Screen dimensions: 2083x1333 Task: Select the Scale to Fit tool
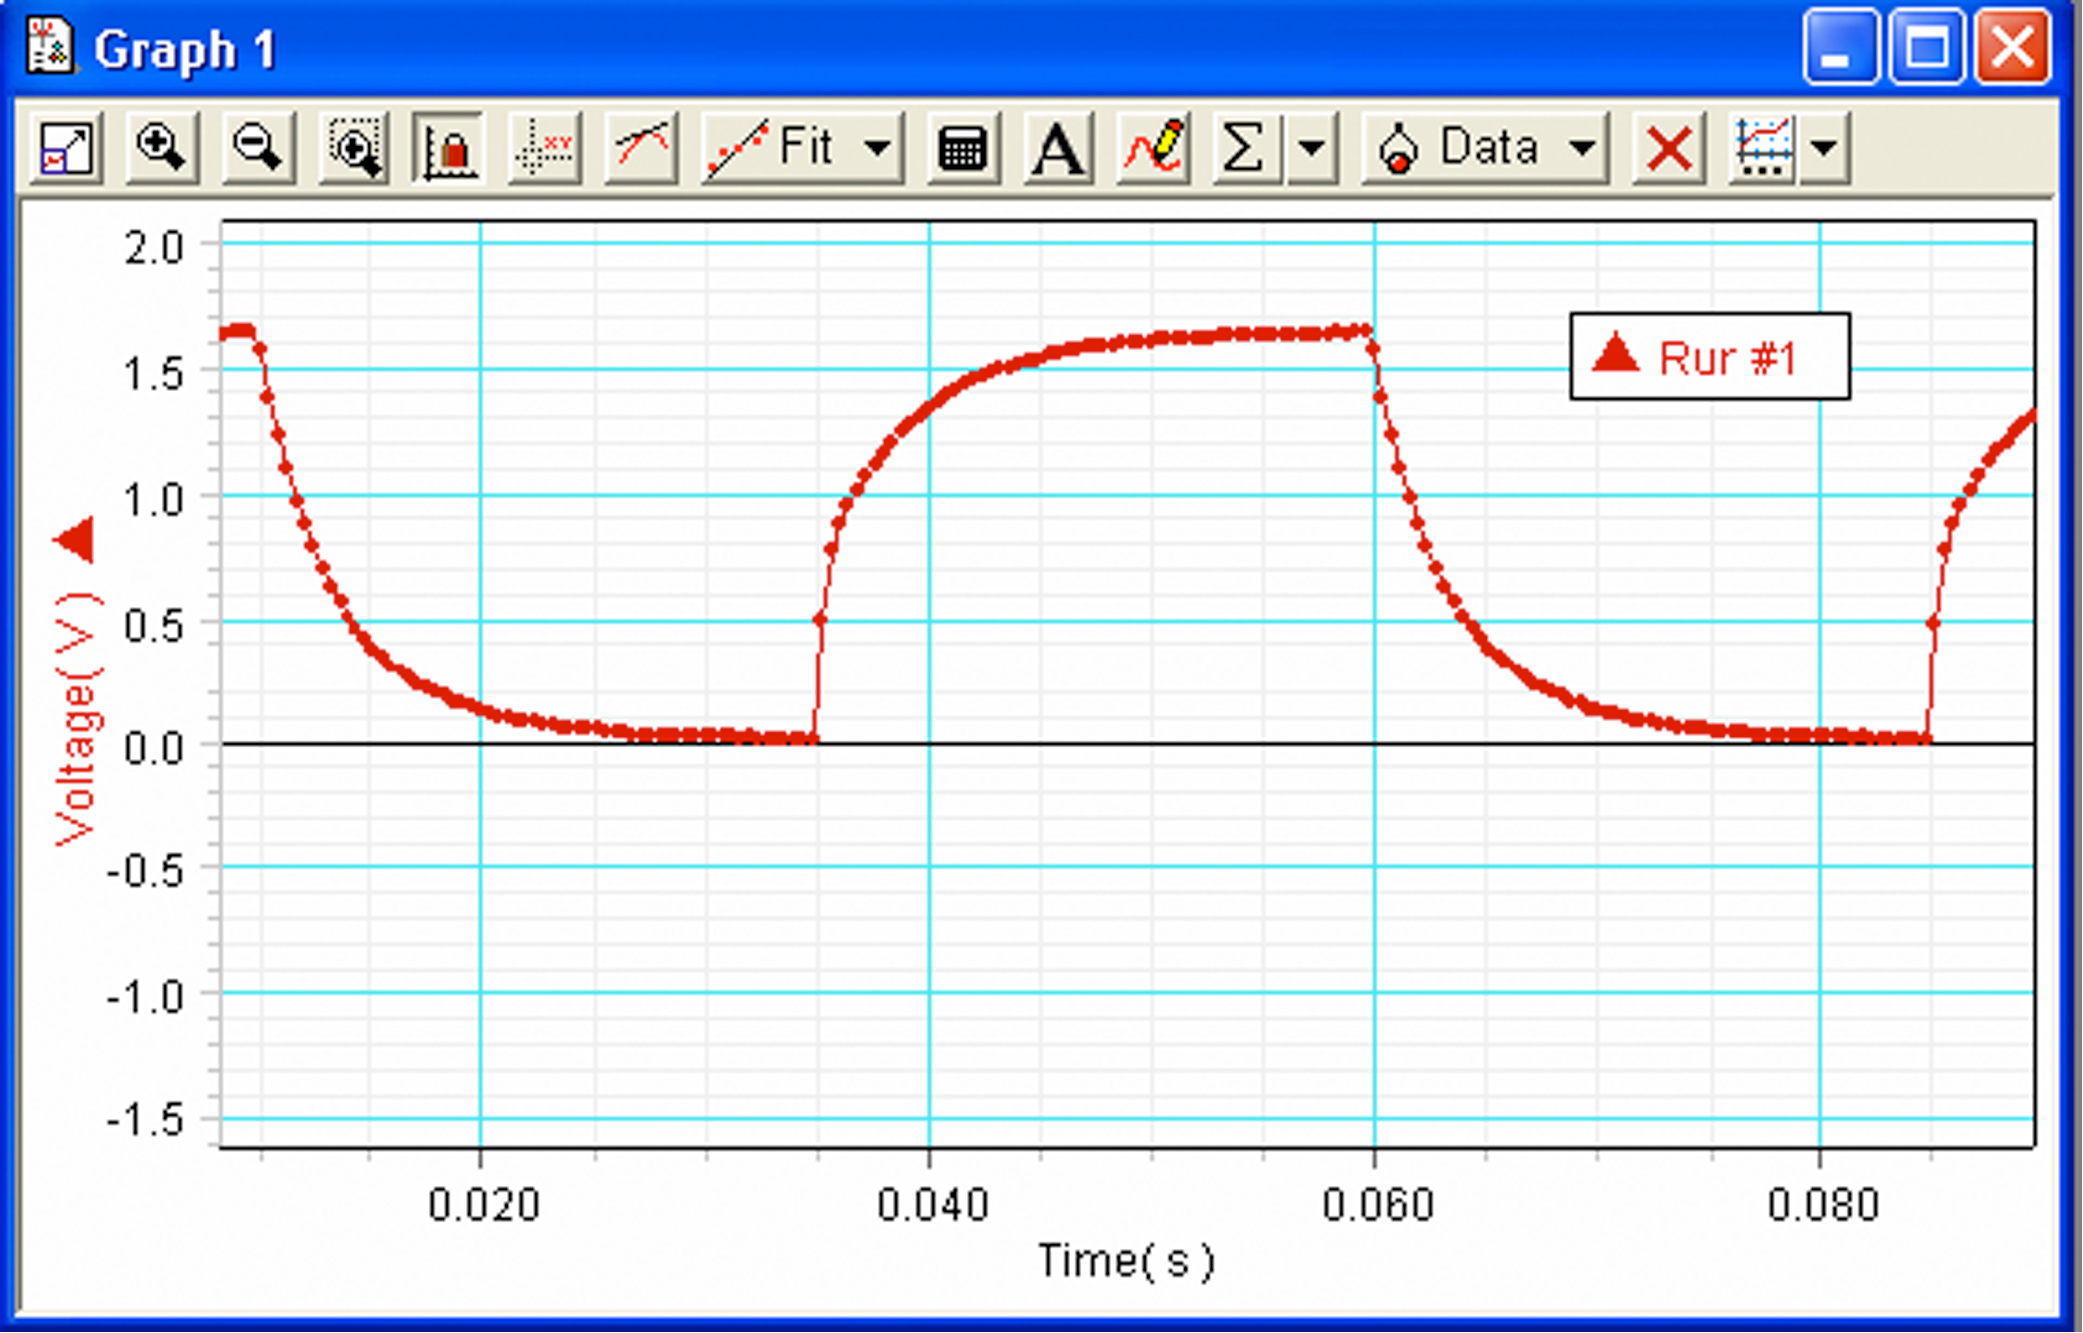coord(65,148)
